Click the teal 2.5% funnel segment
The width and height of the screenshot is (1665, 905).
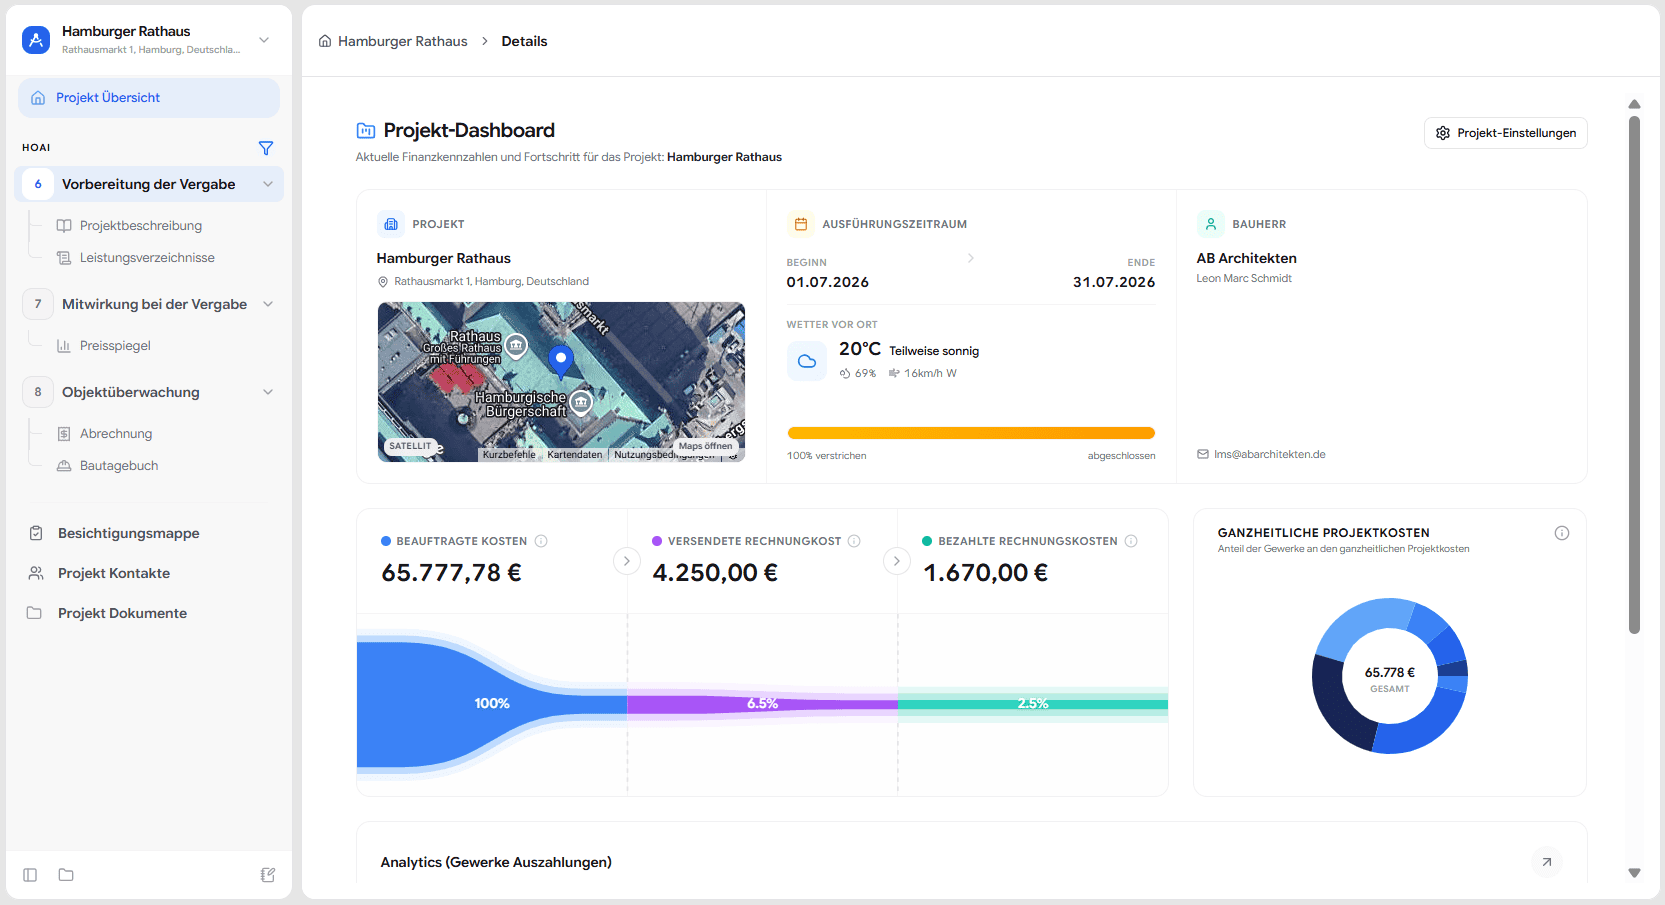[1033, 704]
